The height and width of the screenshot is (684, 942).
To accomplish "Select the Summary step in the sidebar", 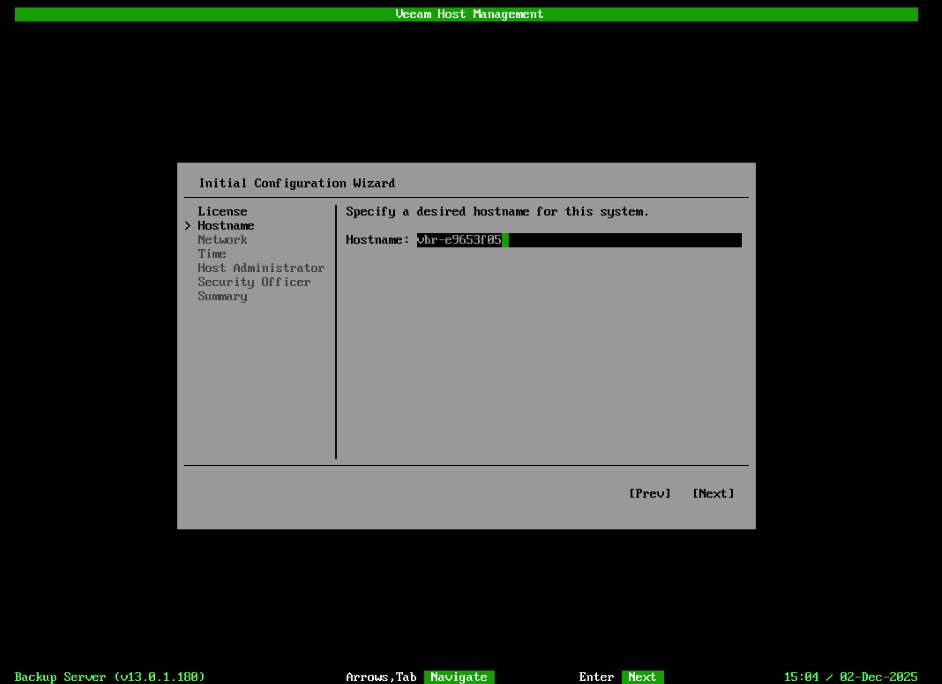I will 222,295.
